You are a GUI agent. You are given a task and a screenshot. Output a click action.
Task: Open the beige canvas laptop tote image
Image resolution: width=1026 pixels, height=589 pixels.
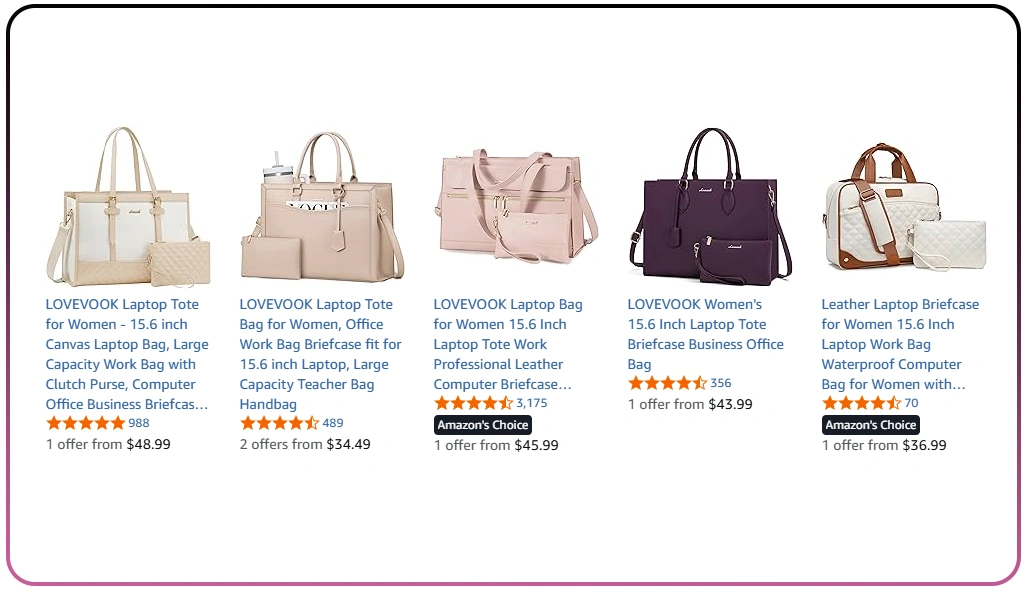128,207
